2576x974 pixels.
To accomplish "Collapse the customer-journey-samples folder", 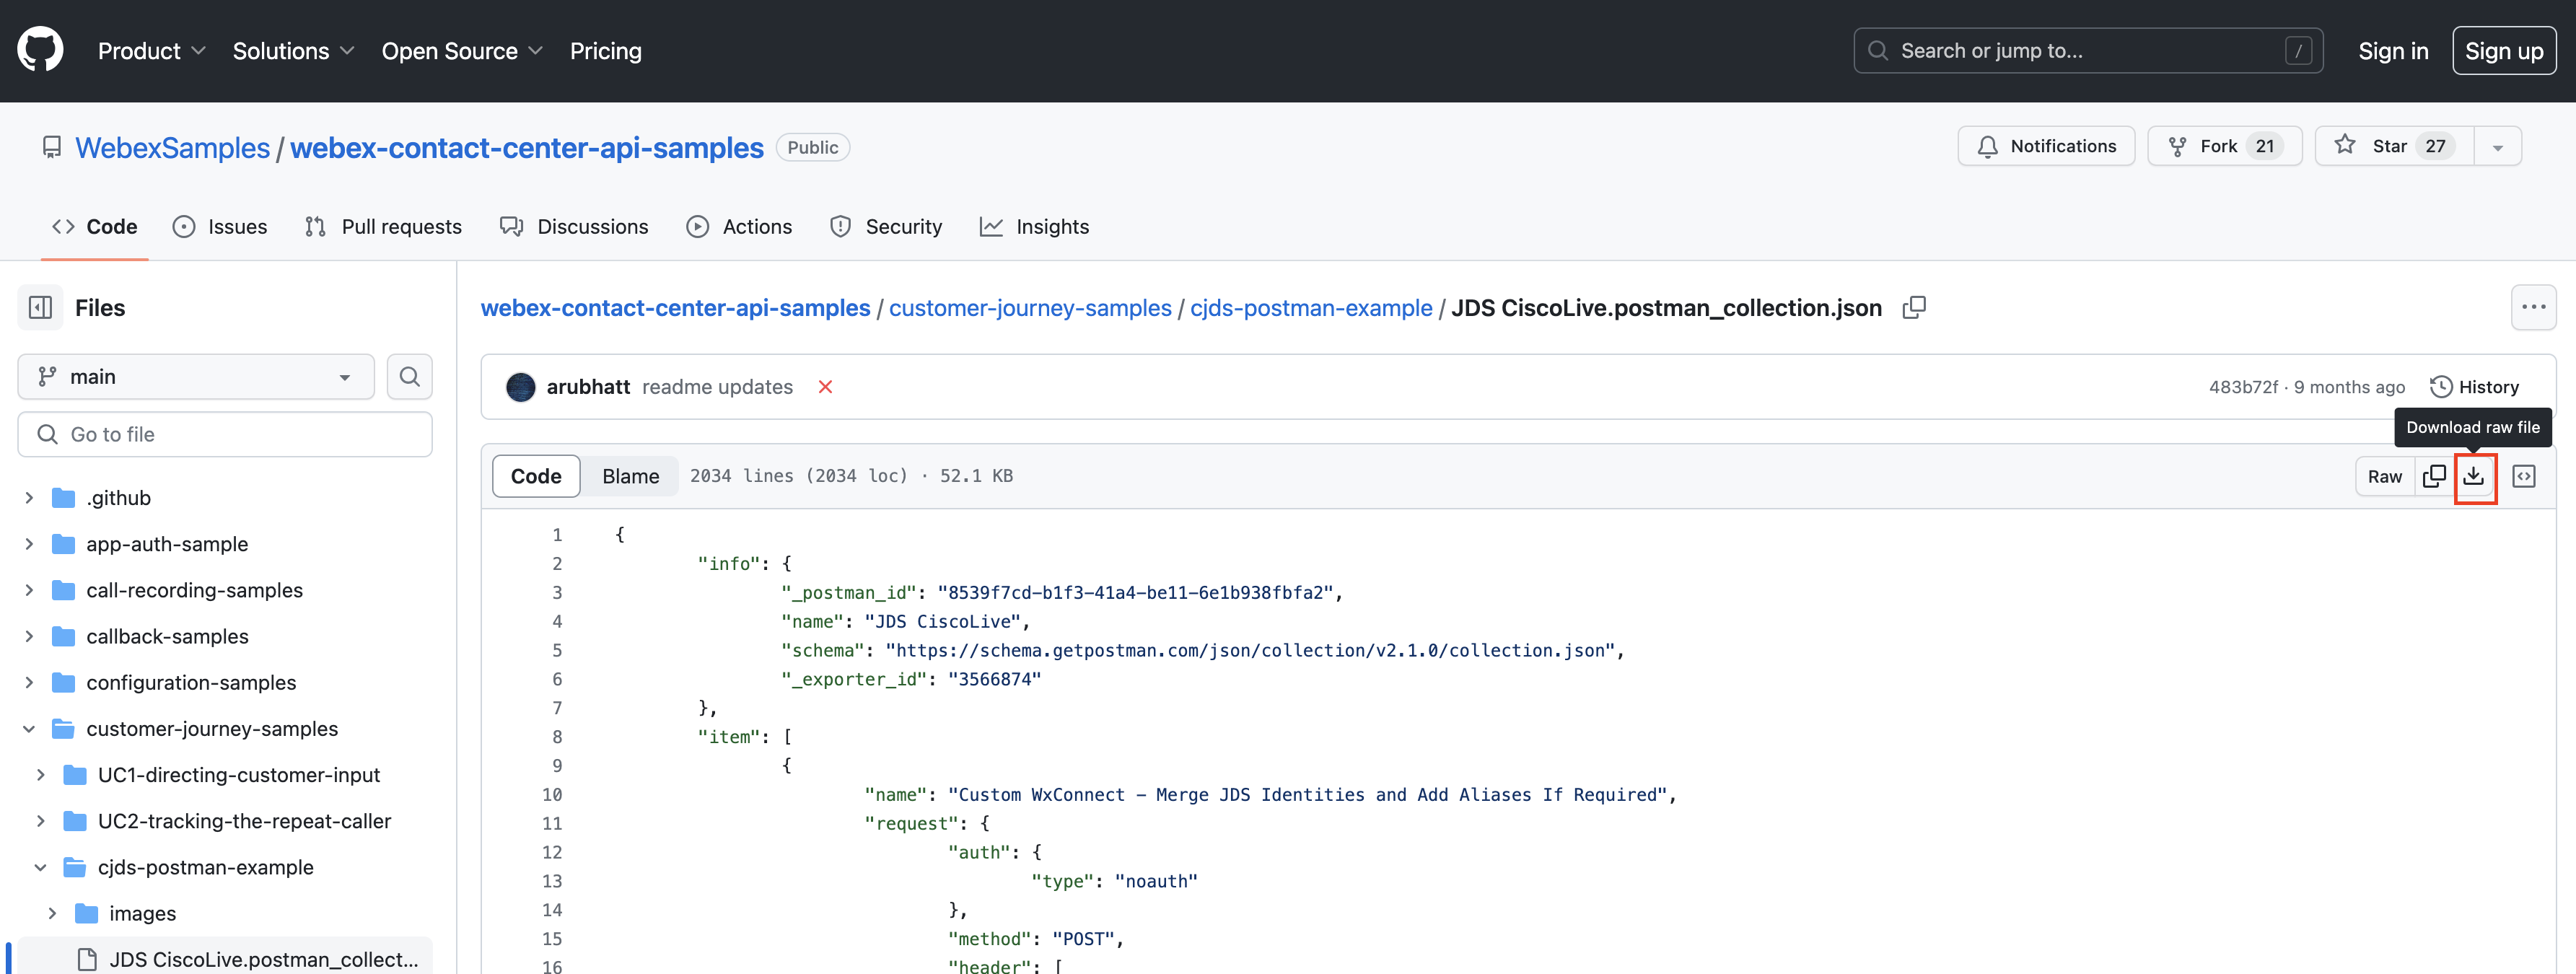I will pyautogui.click(x=29, y=729).
